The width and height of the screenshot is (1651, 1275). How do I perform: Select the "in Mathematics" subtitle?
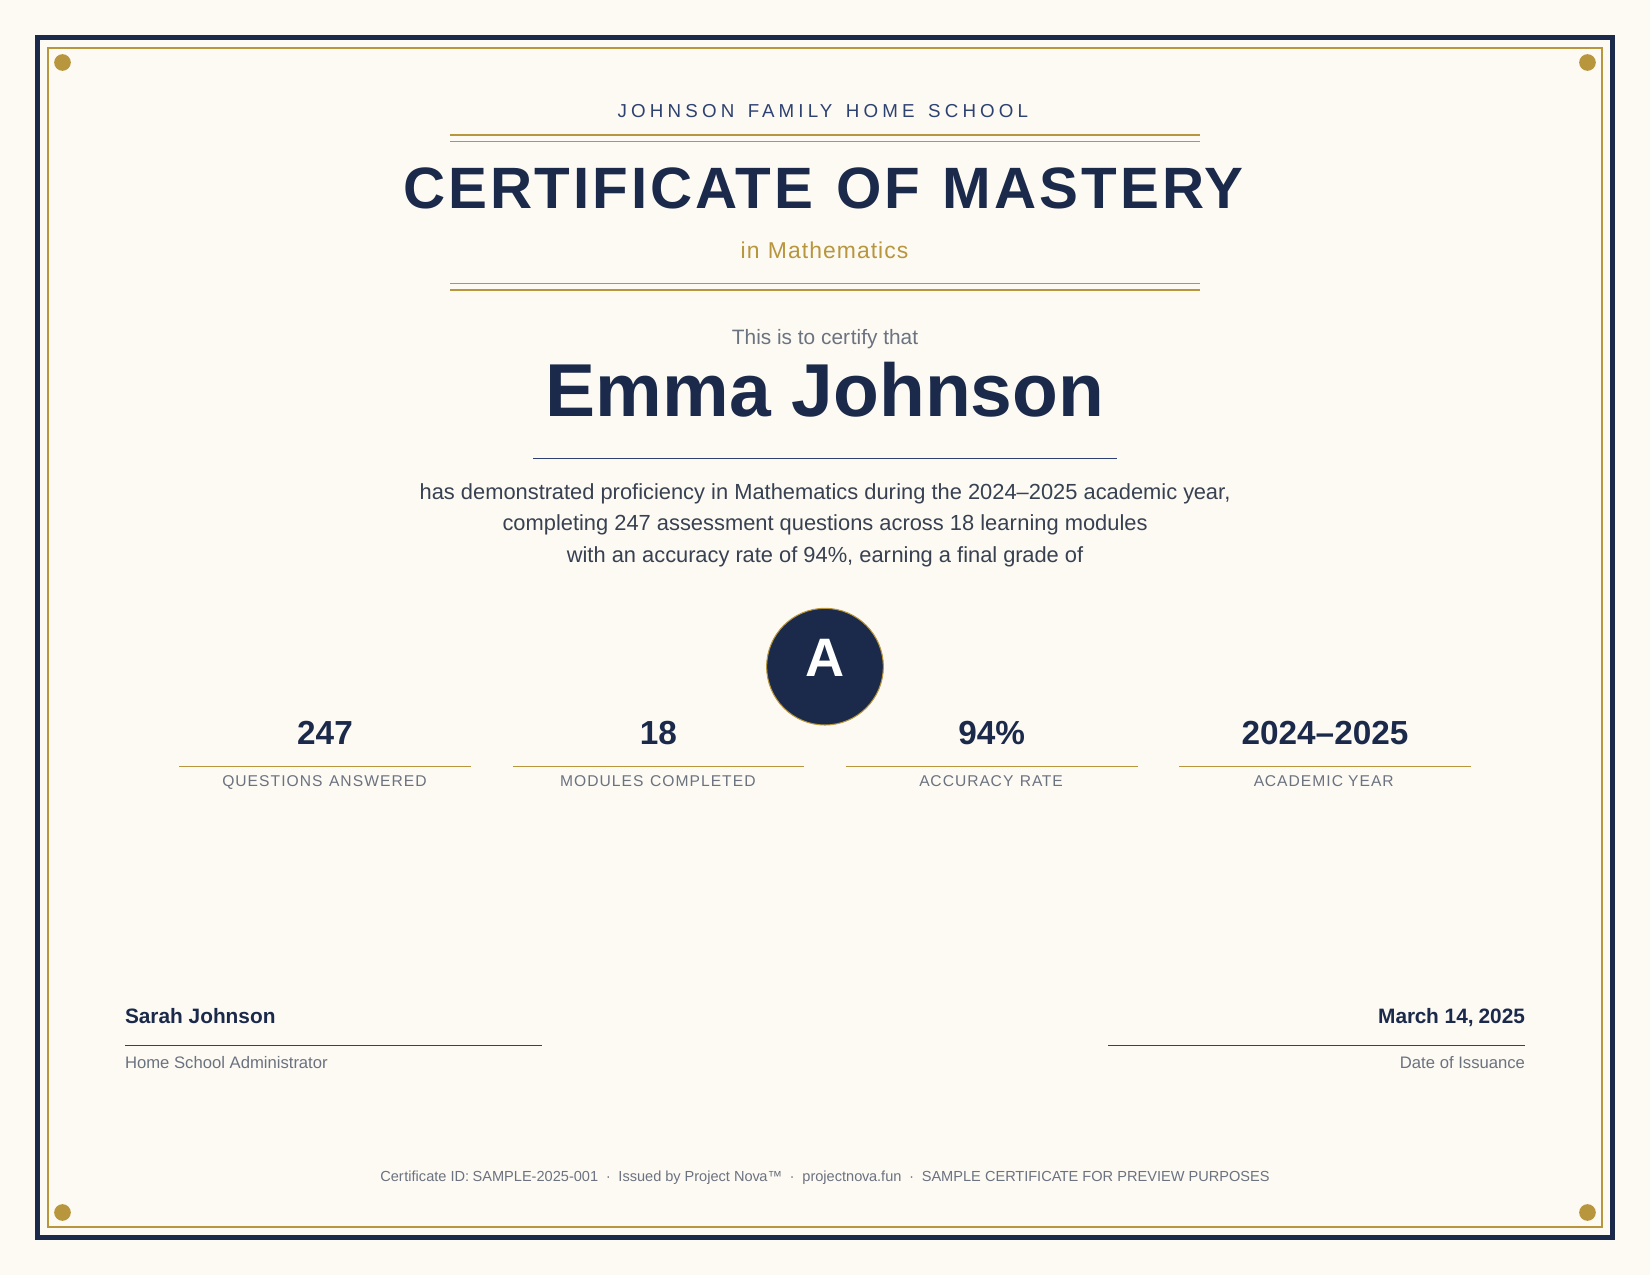(x=824, y=250)
